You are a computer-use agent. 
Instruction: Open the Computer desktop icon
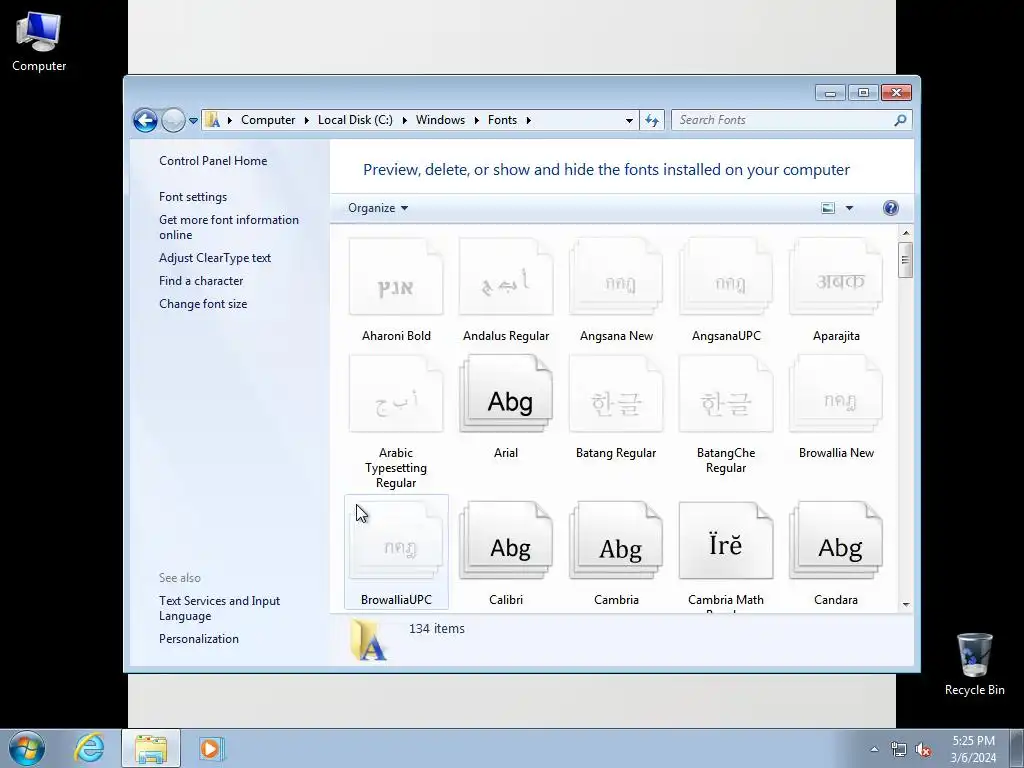39,40
